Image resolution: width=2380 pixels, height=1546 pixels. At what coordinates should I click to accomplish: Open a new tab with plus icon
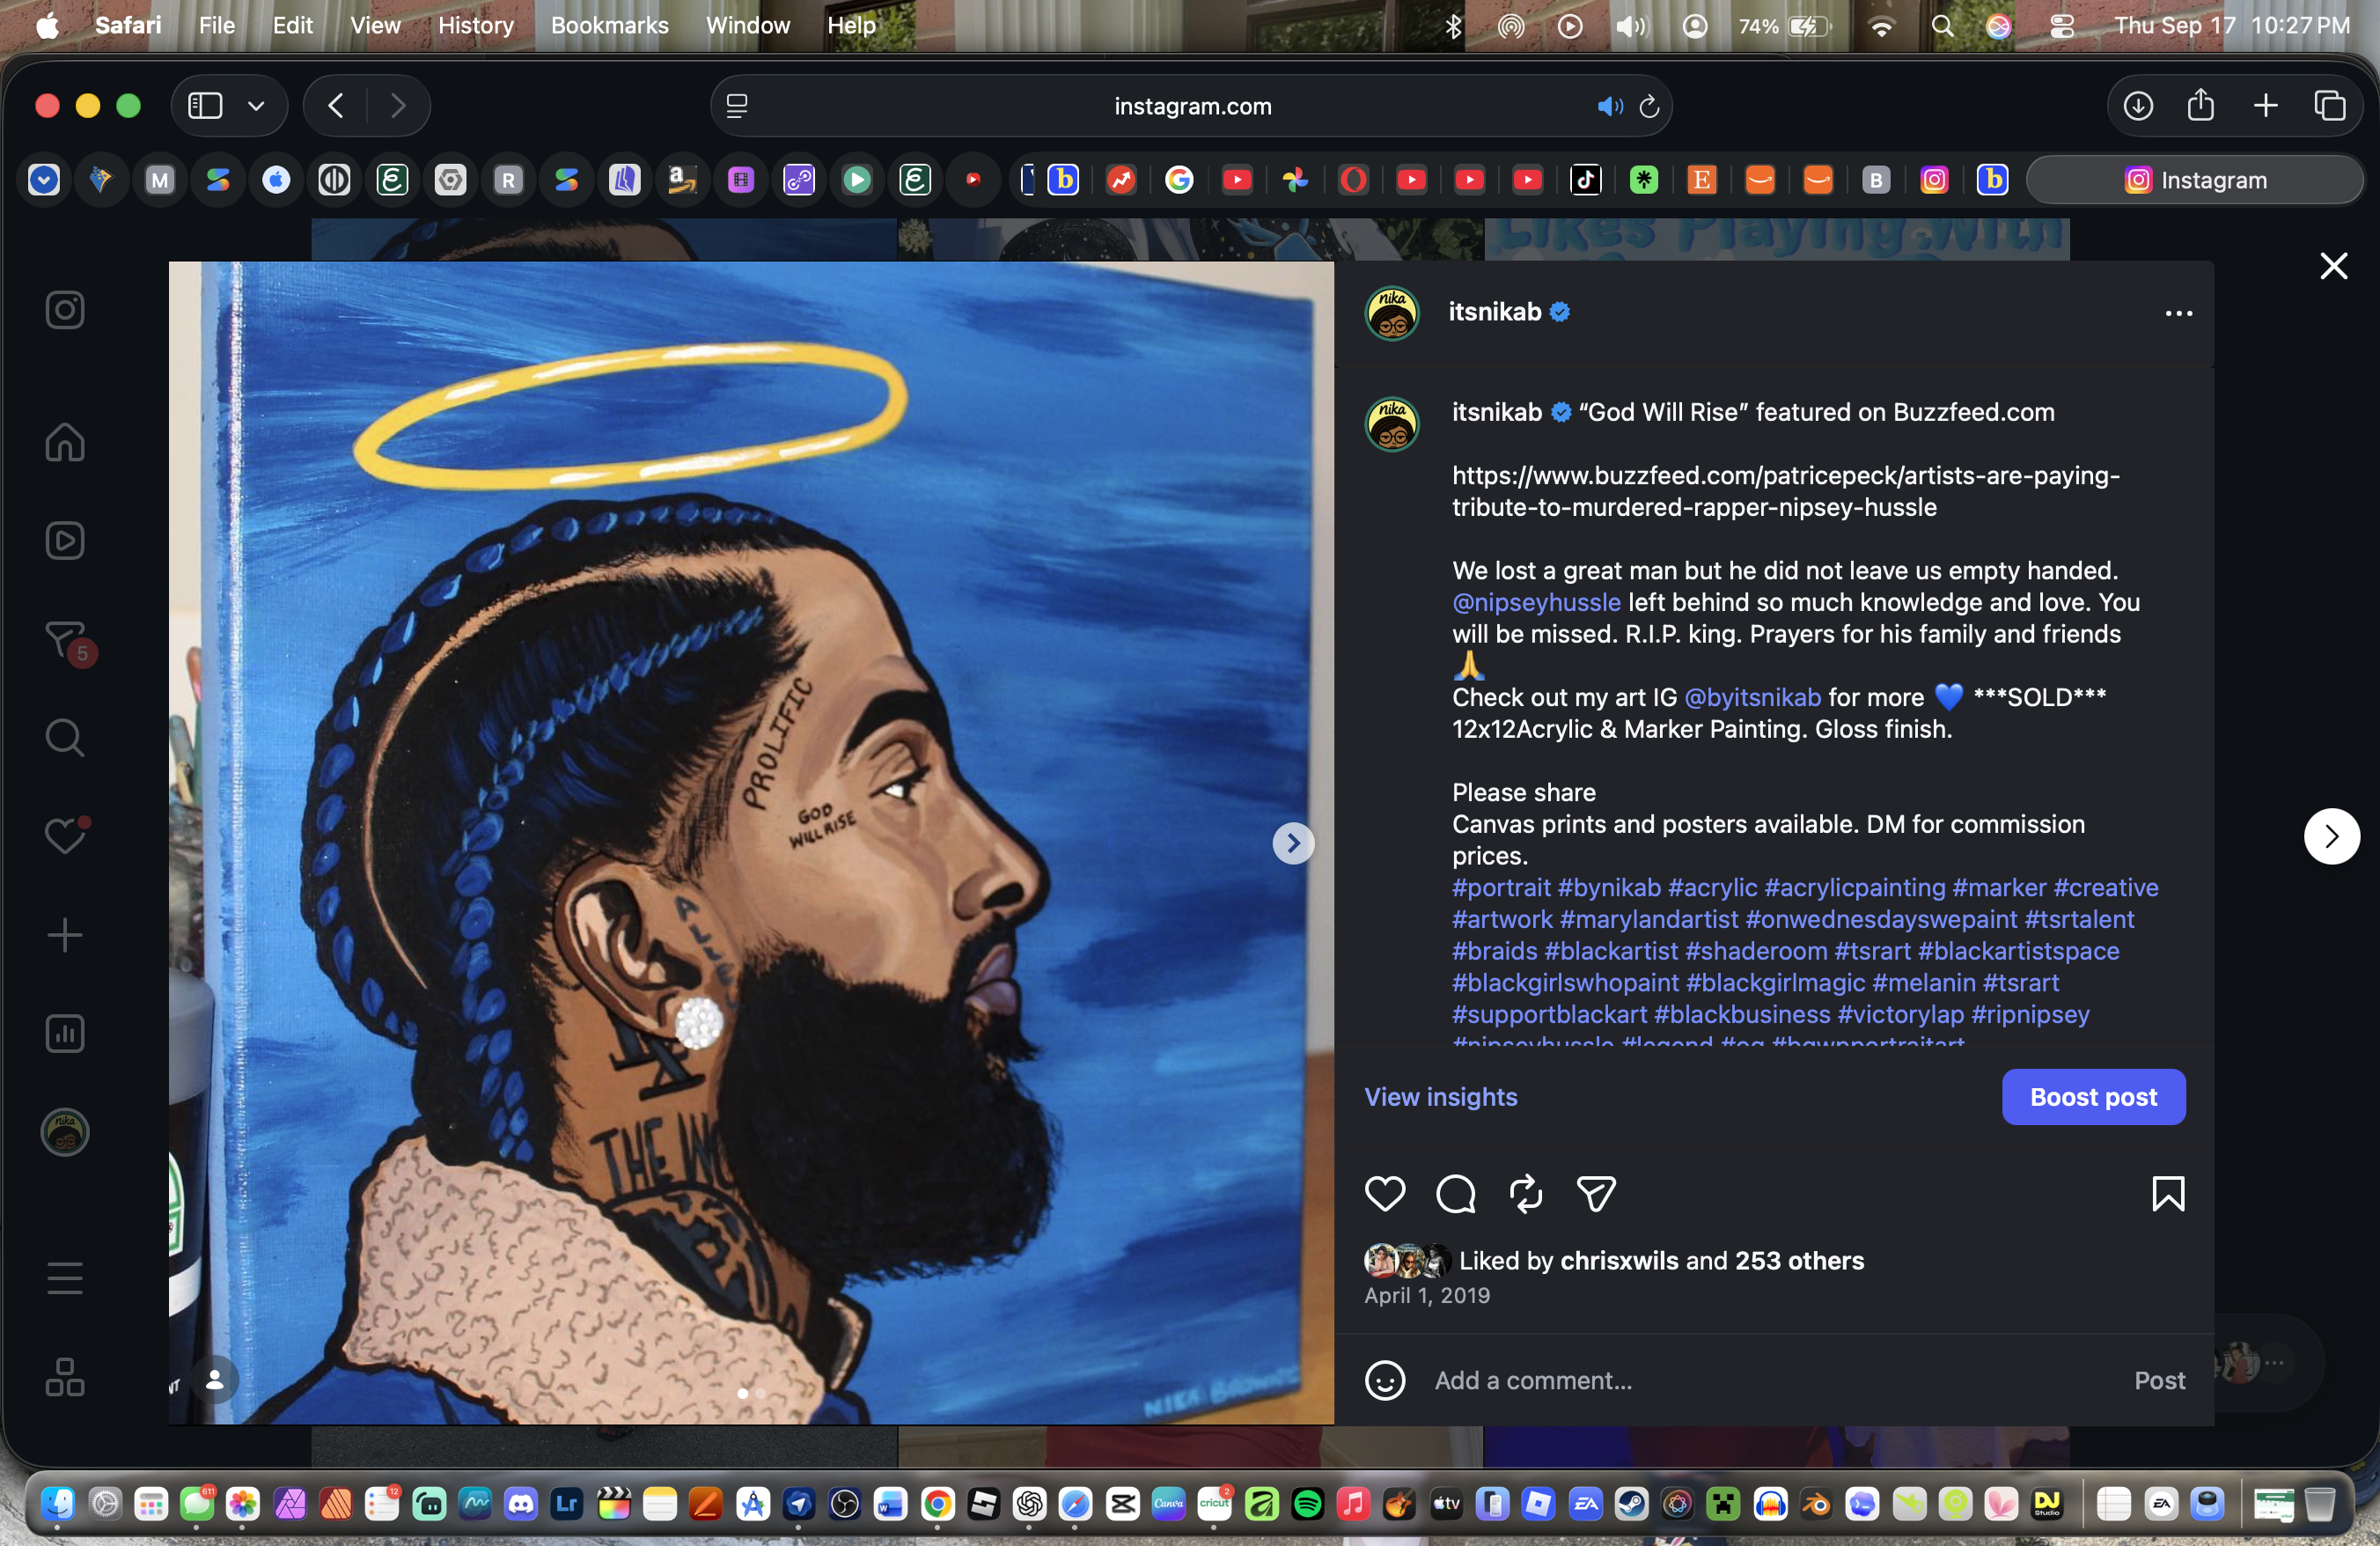tap(2265, 106)
